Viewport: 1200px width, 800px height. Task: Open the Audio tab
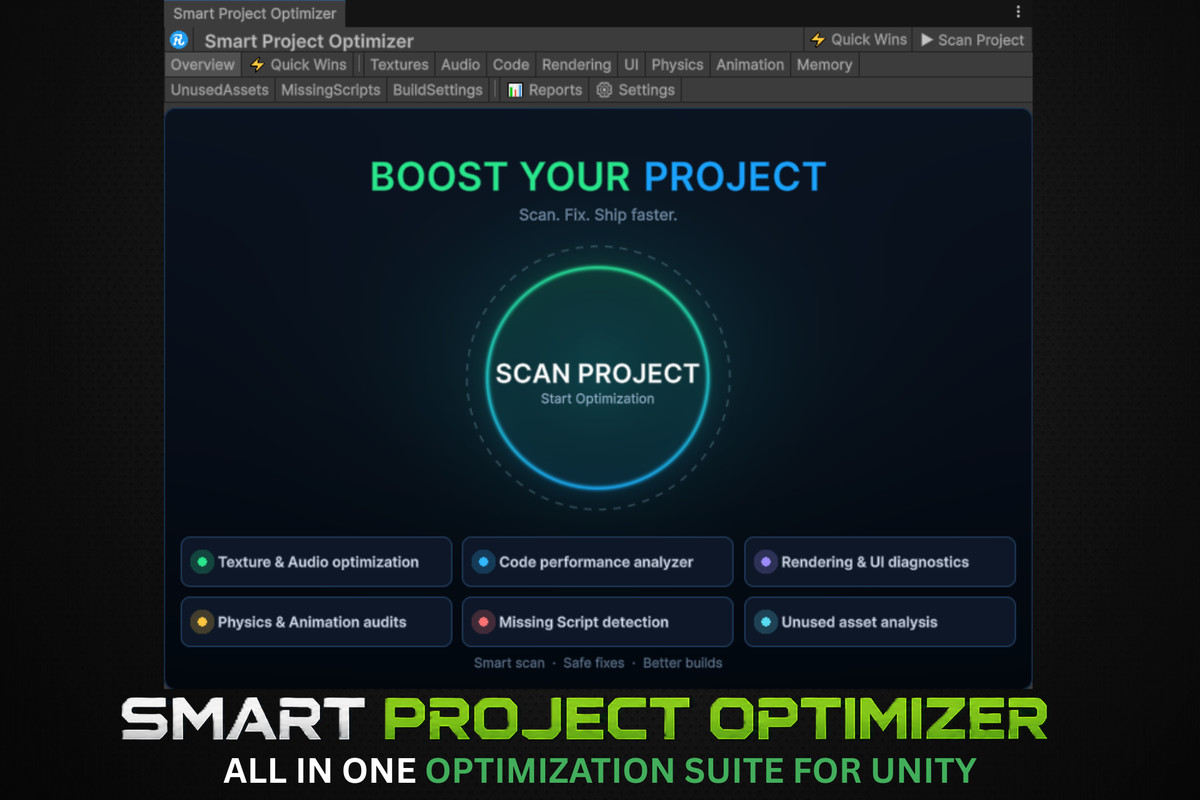click(461, 65)
